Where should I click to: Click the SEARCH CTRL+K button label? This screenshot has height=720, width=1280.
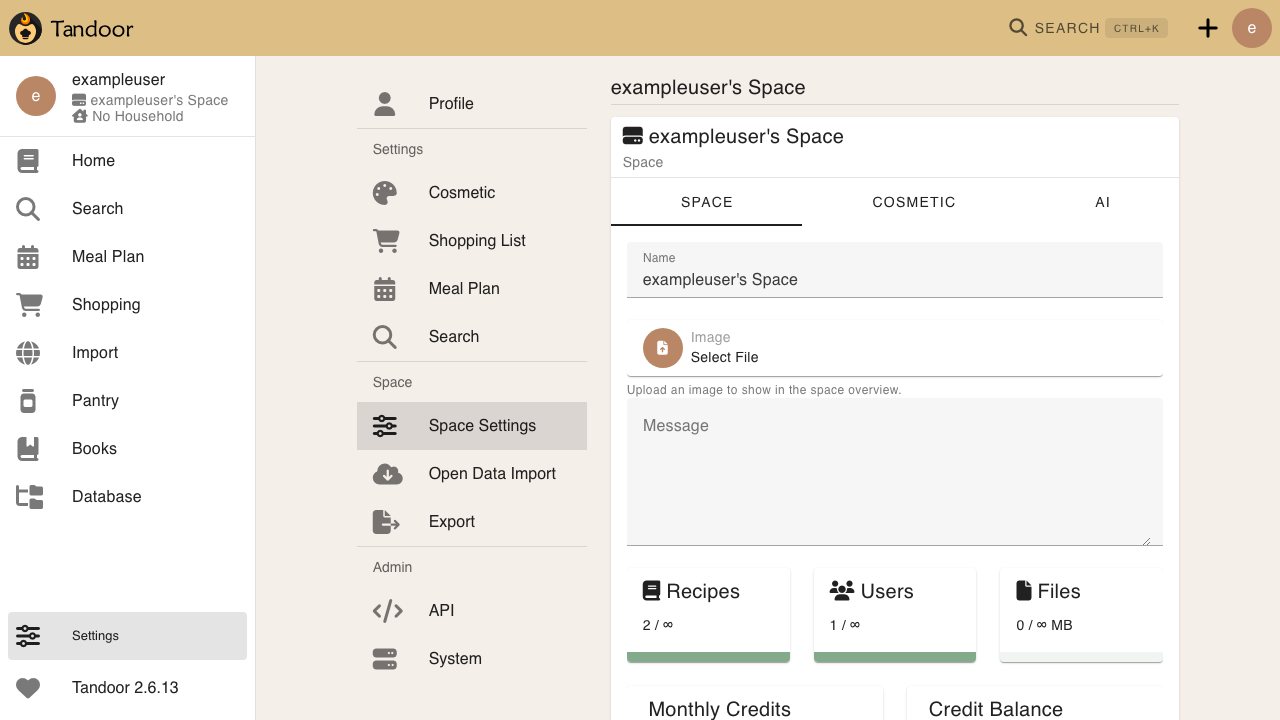(x=1088, y=28)
